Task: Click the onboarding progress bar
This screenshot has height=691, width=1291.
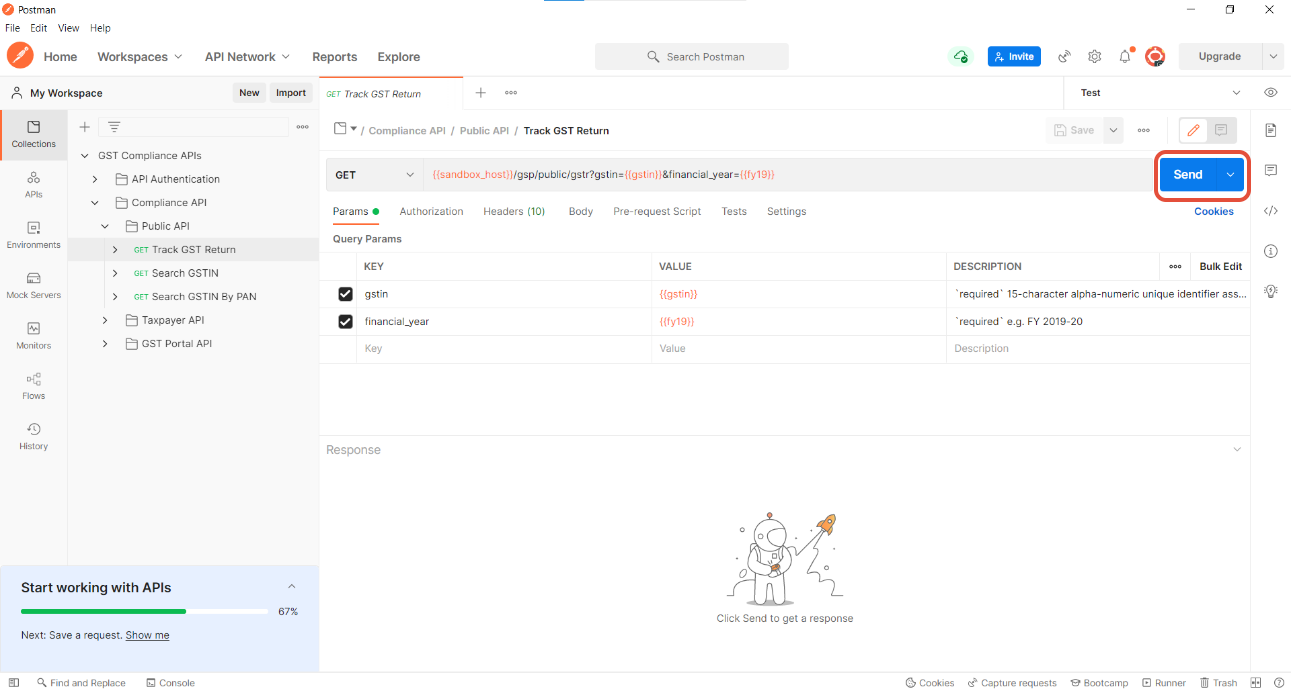Action: pyautogui.click(x=146, y=611)
